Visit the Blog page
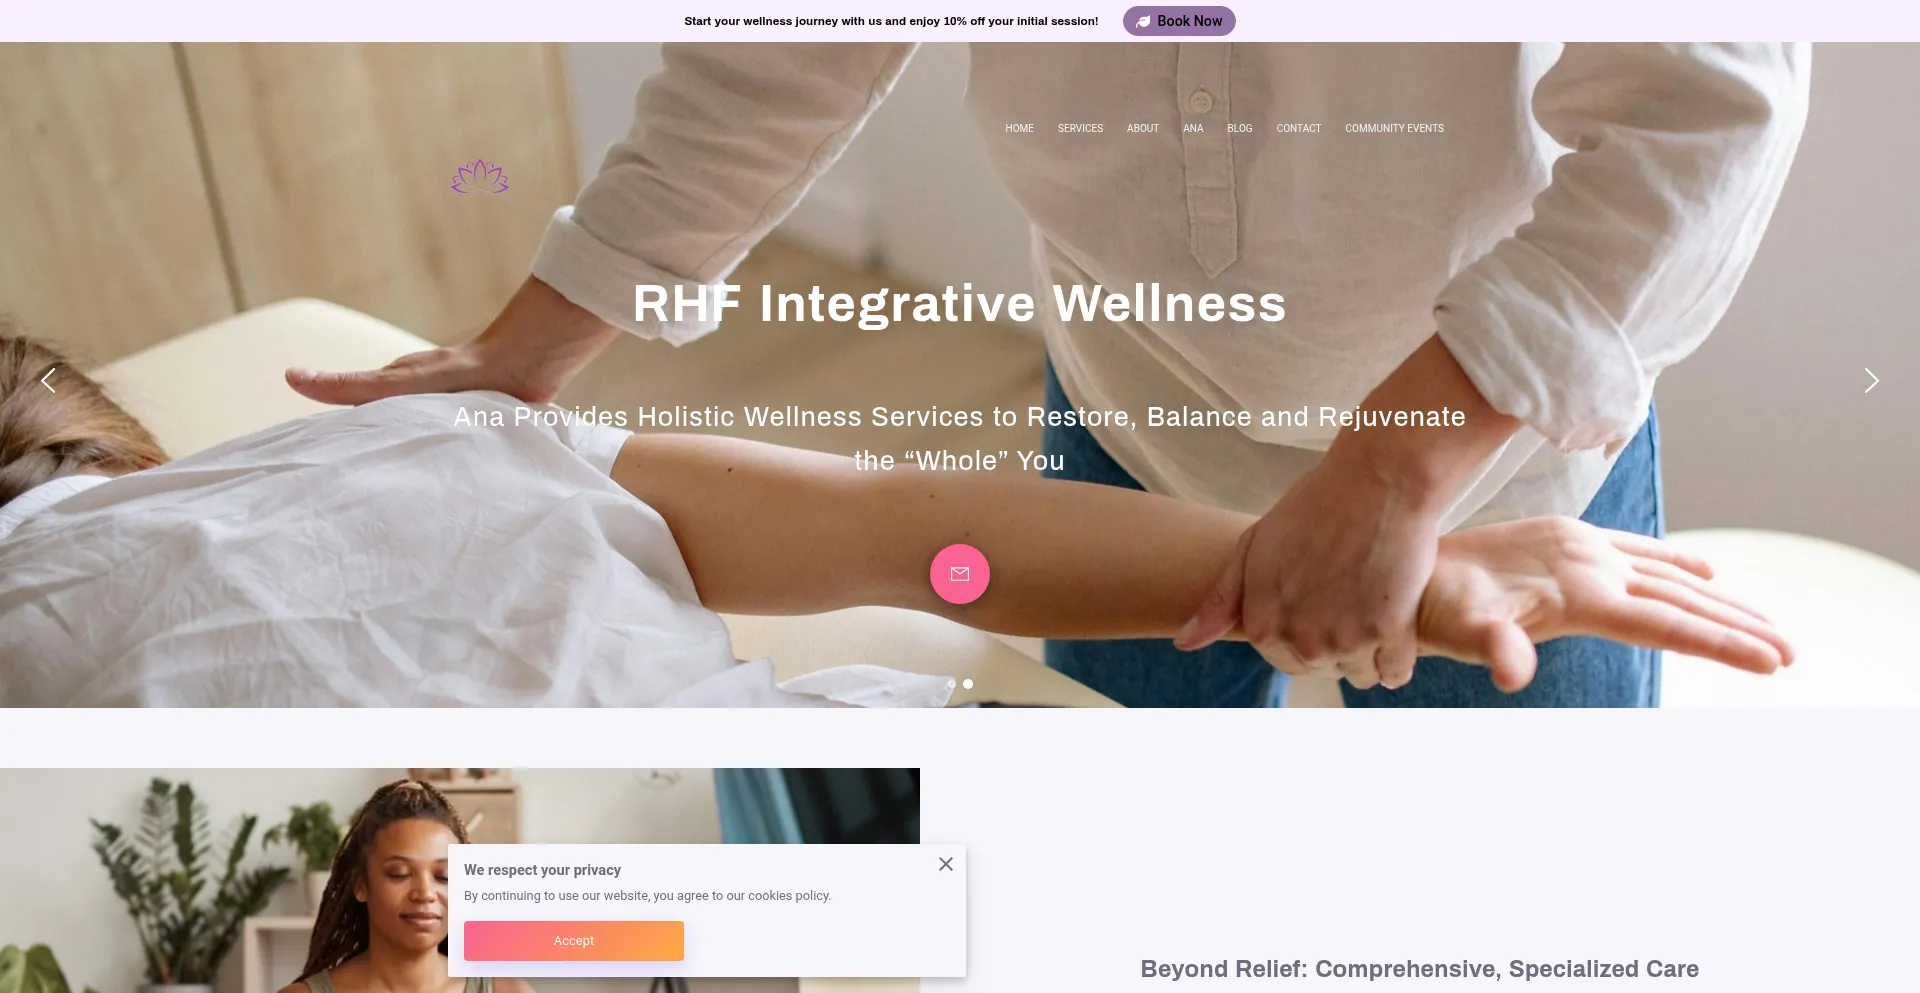 (x=1239, y=128)
